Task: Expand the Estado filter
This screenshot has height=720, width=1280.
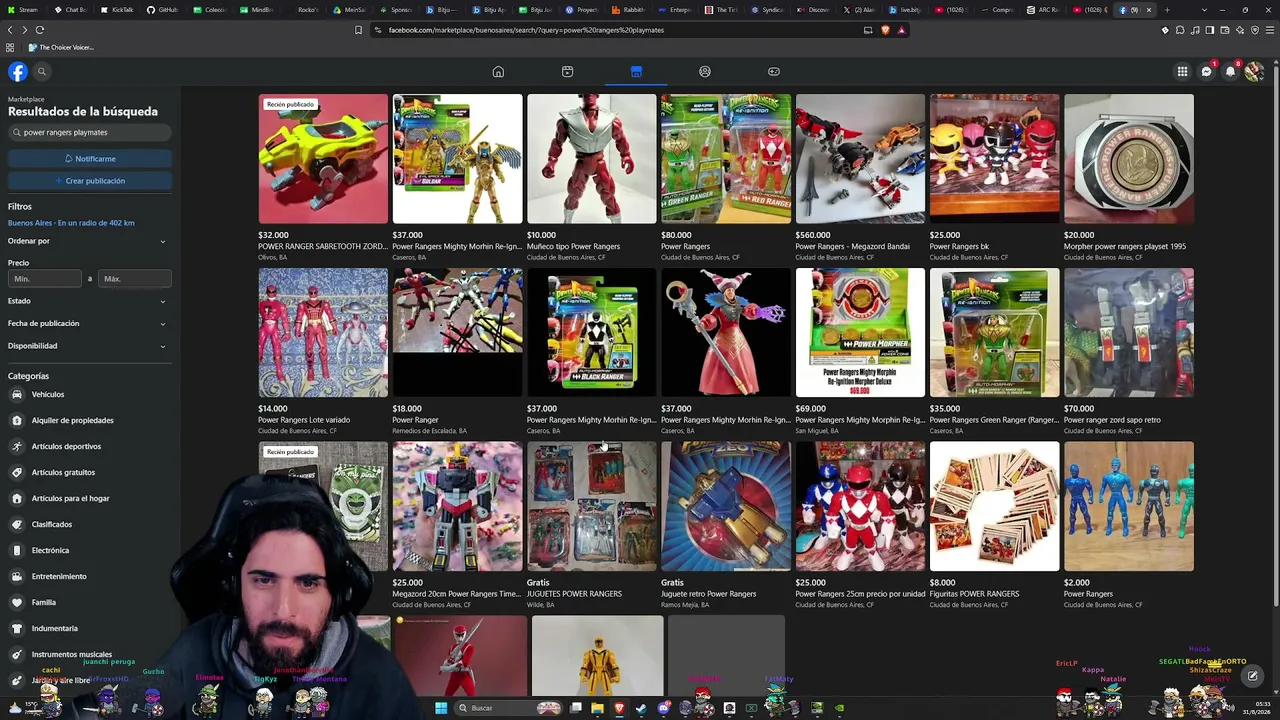Action: 88,301
